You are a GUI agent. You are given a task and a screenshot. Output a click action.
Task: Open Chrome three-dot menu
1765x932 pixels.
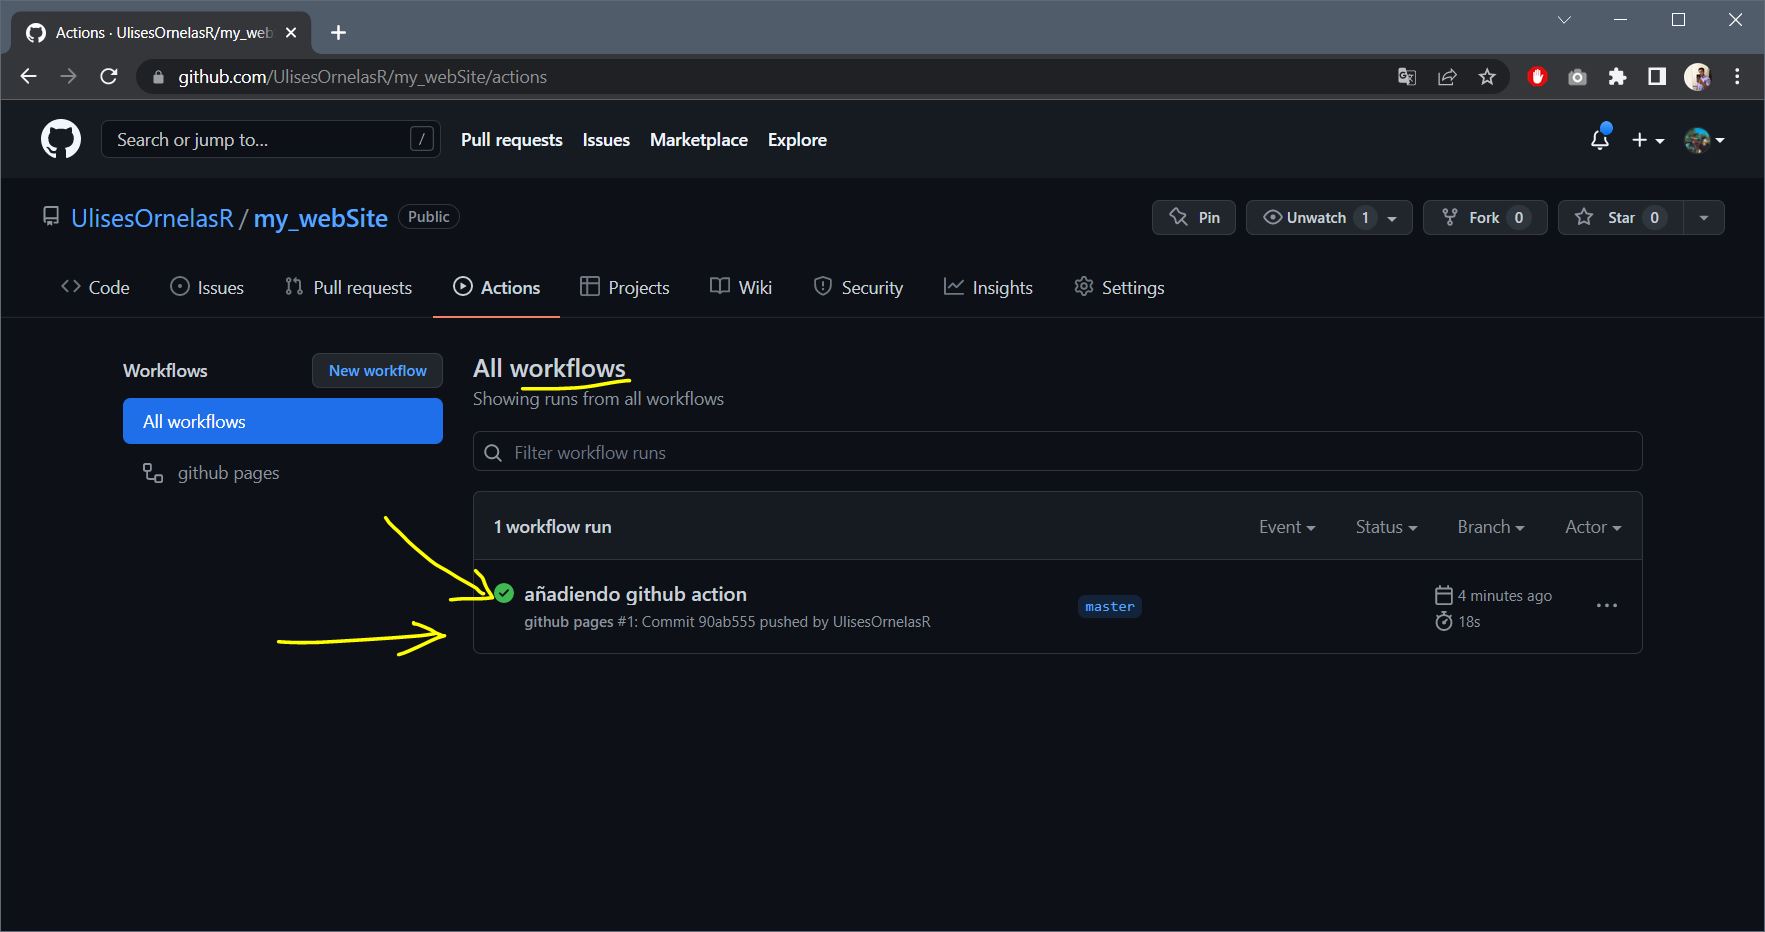point(1737,77)
